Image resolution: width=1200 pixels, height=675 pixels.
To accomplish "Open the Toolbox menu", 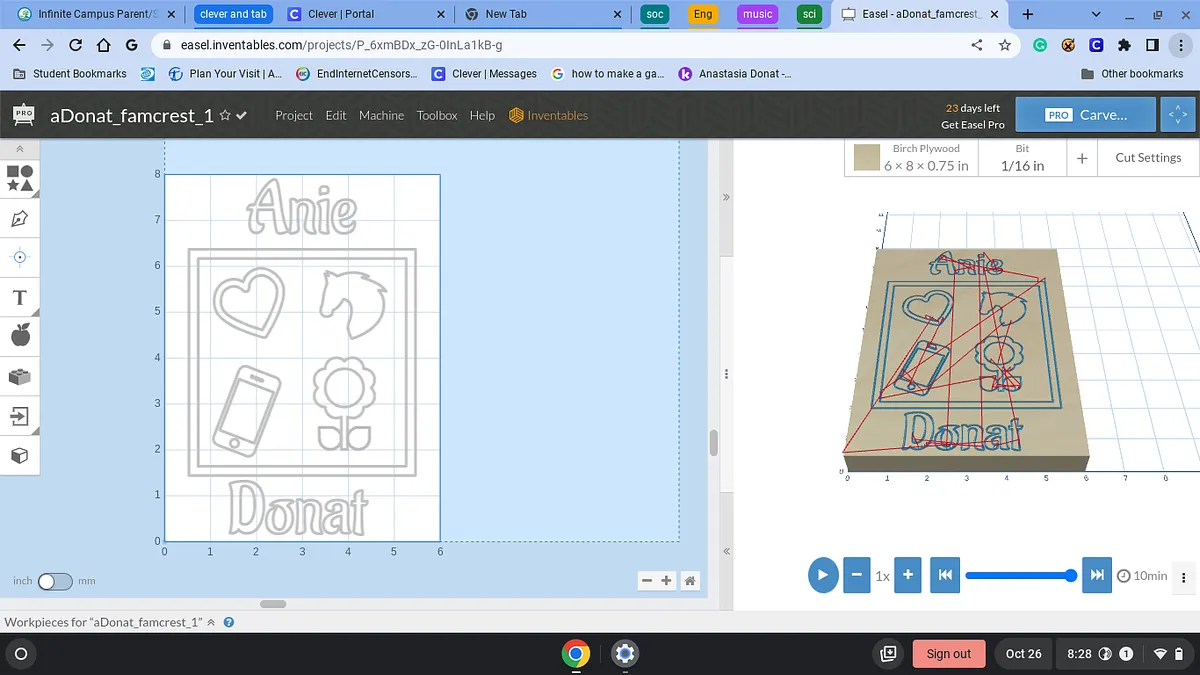I will click(x=437, y=115).
